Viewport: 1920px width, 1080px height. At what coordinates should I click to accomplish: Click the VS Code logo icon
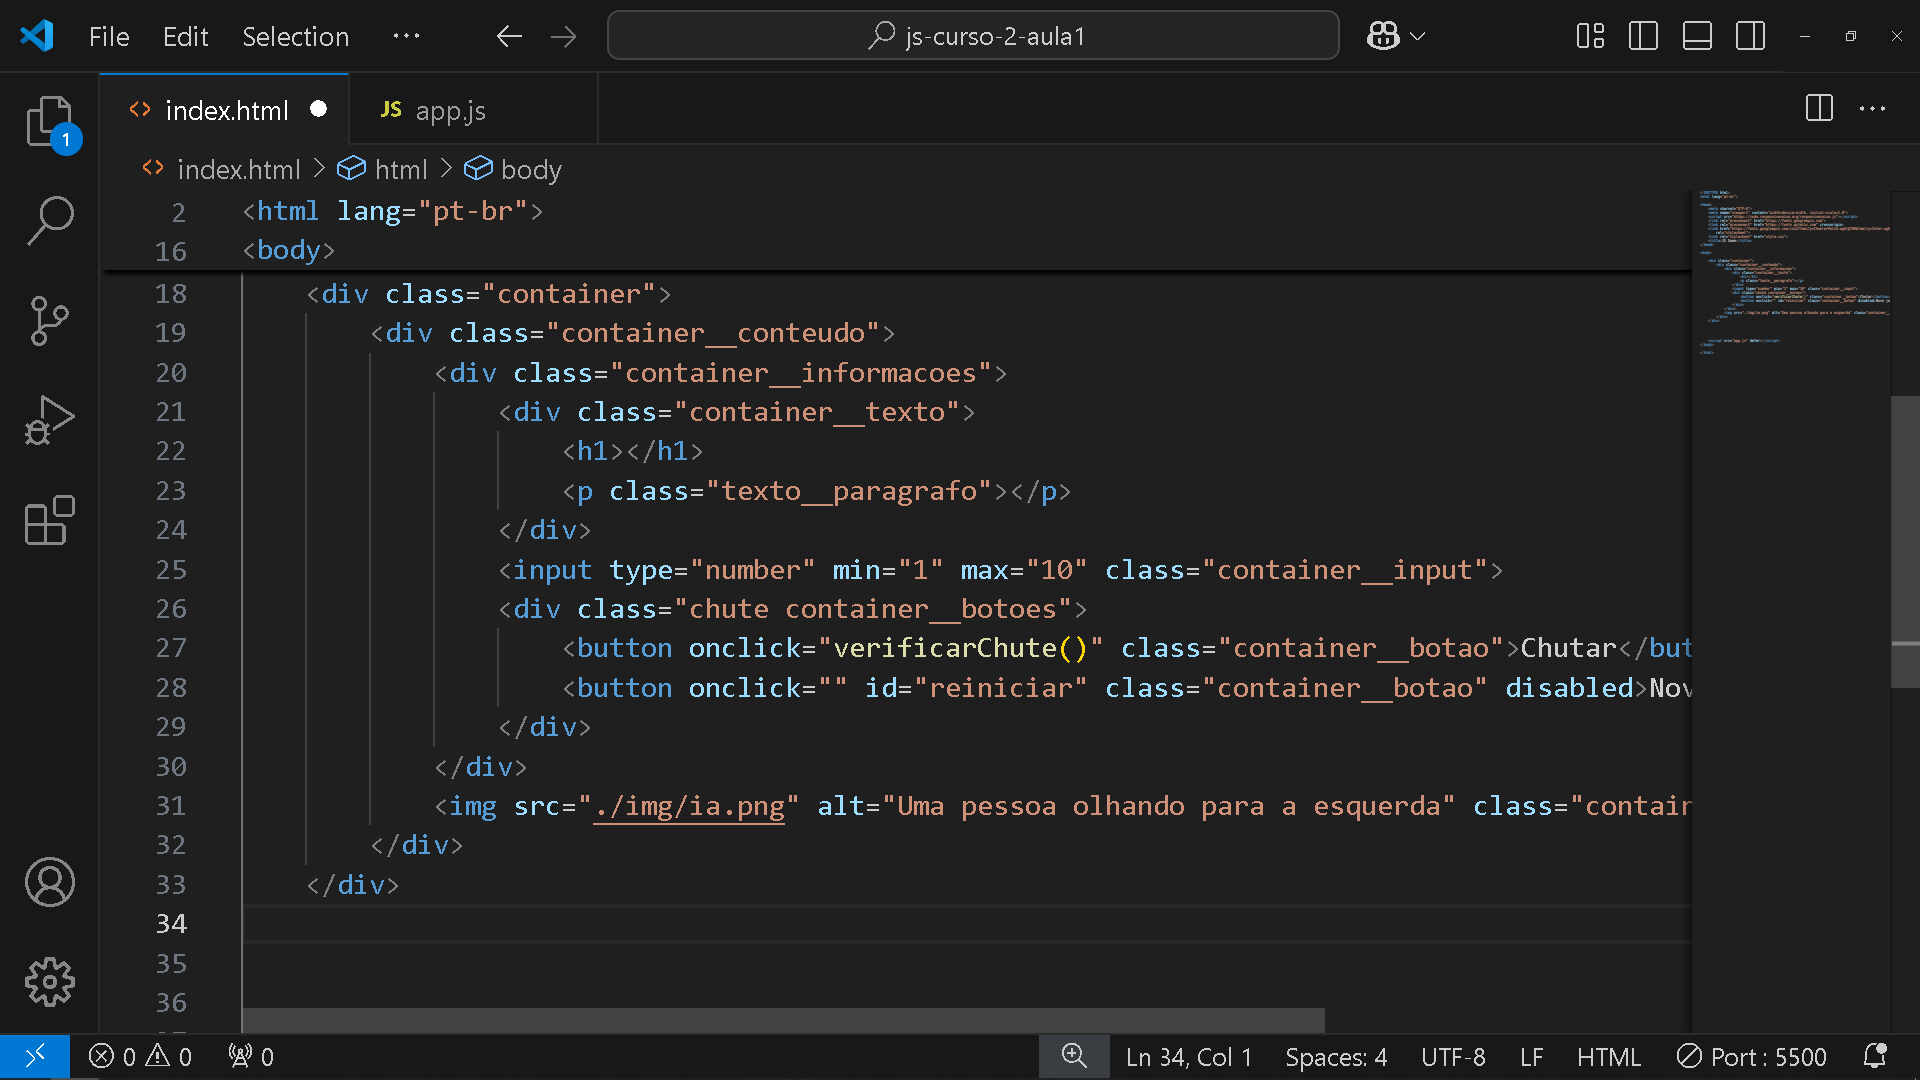point(37,36)
